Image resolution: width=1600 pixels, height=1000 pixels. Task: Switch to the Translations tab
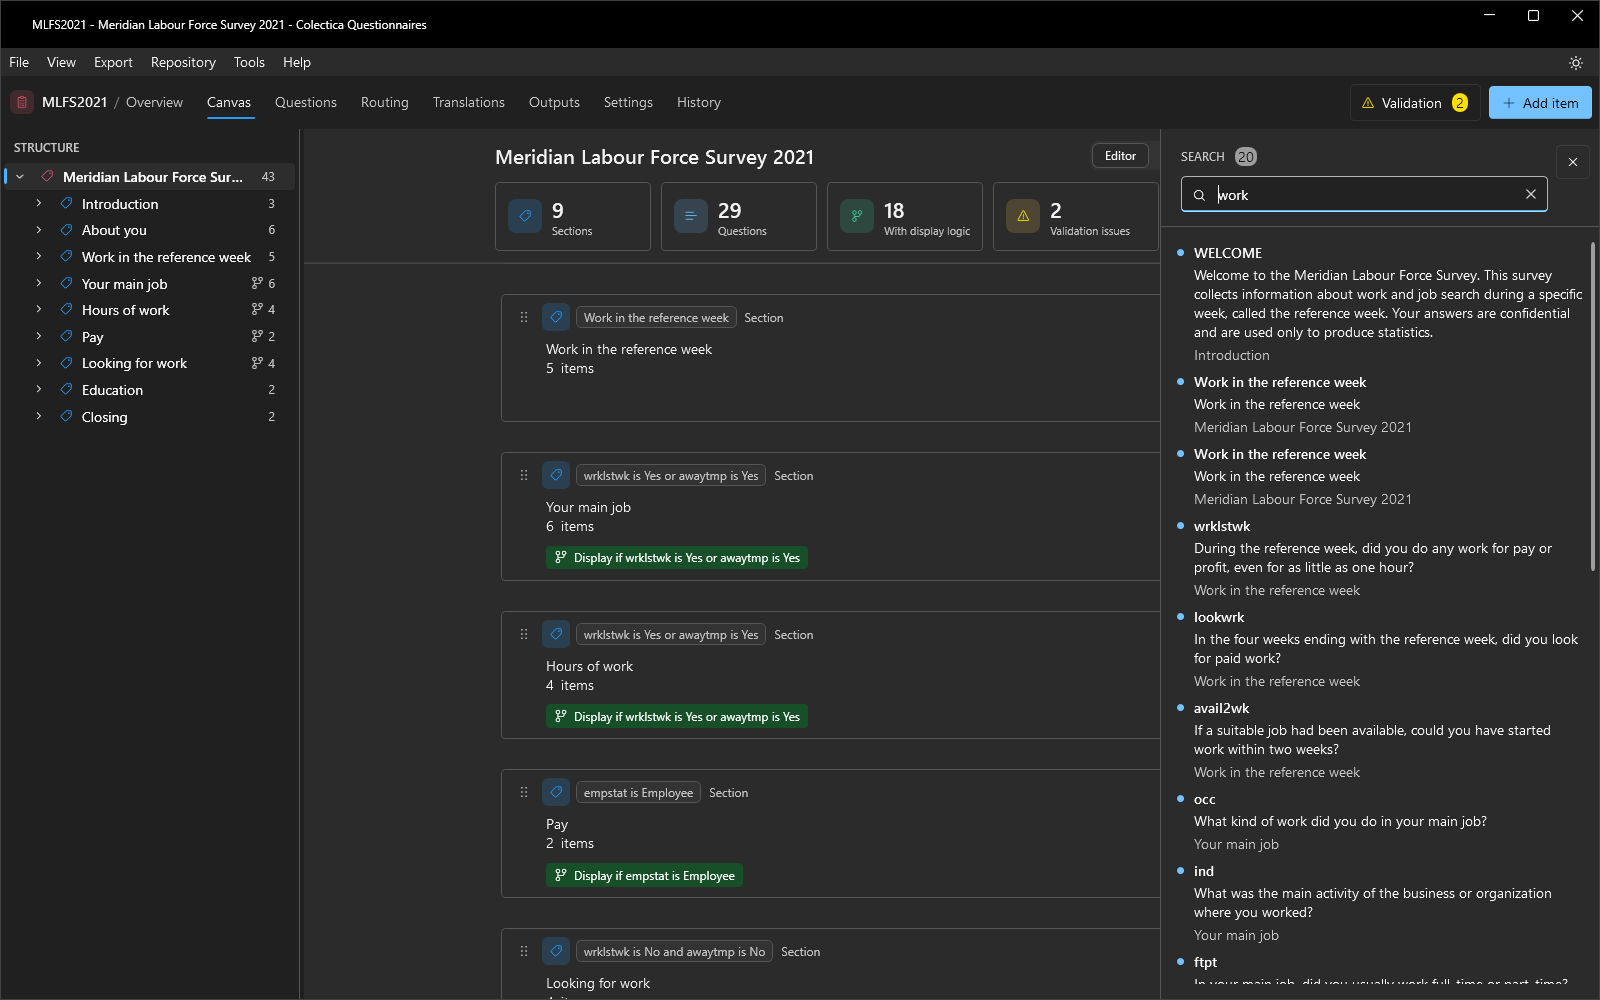tap(469, 102)
